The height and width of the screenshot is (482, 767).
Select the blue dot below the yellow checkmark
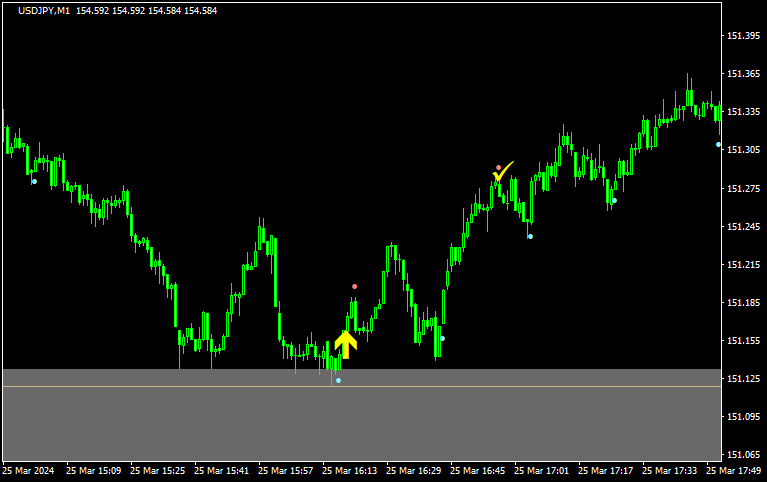[530, 236]
